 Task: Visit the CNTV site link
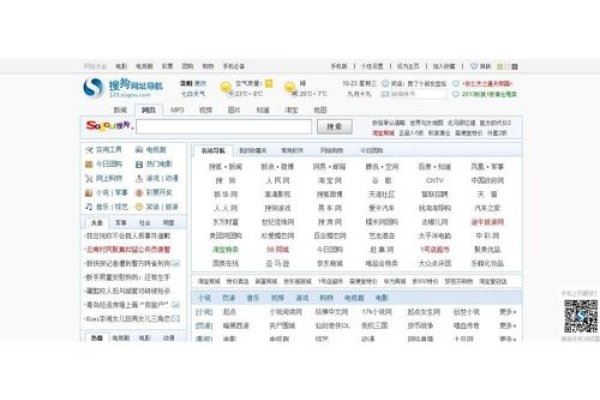click(x=434, y=180)
